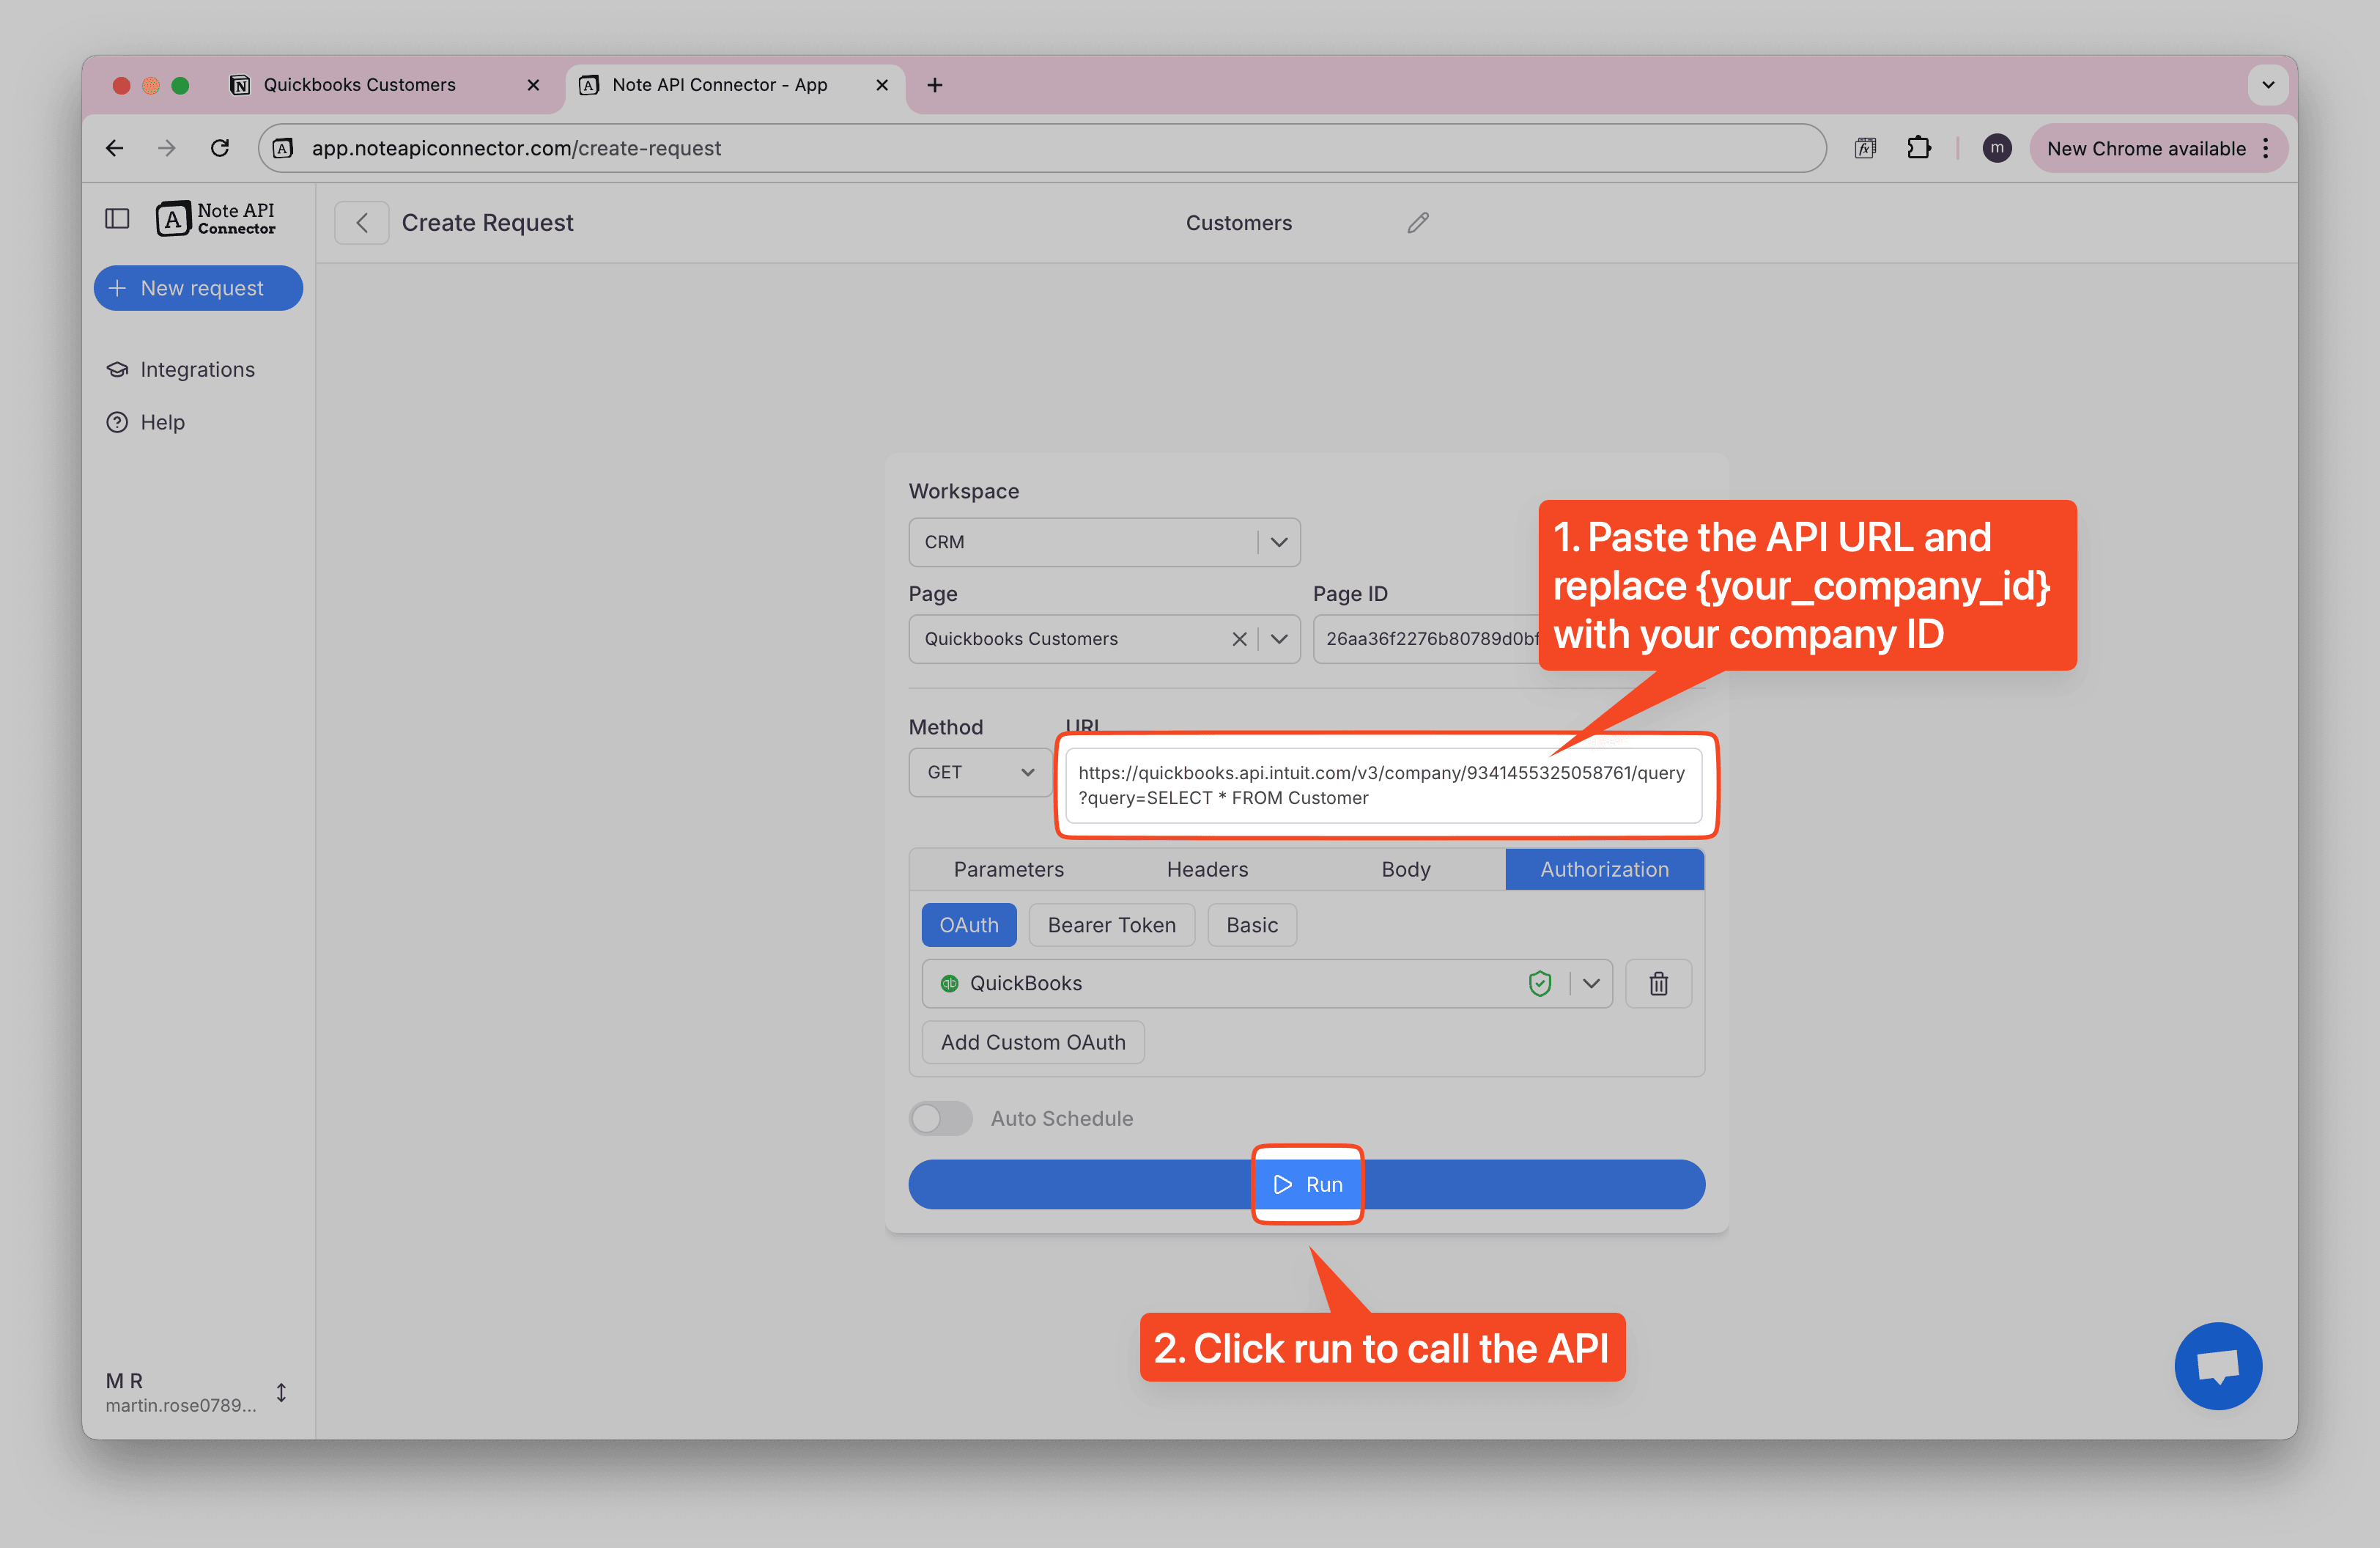The width and height of the screenshot is (2380, 1548).
Task: Expand the account switcher arrows for M R
Action: coord(281,1392)
